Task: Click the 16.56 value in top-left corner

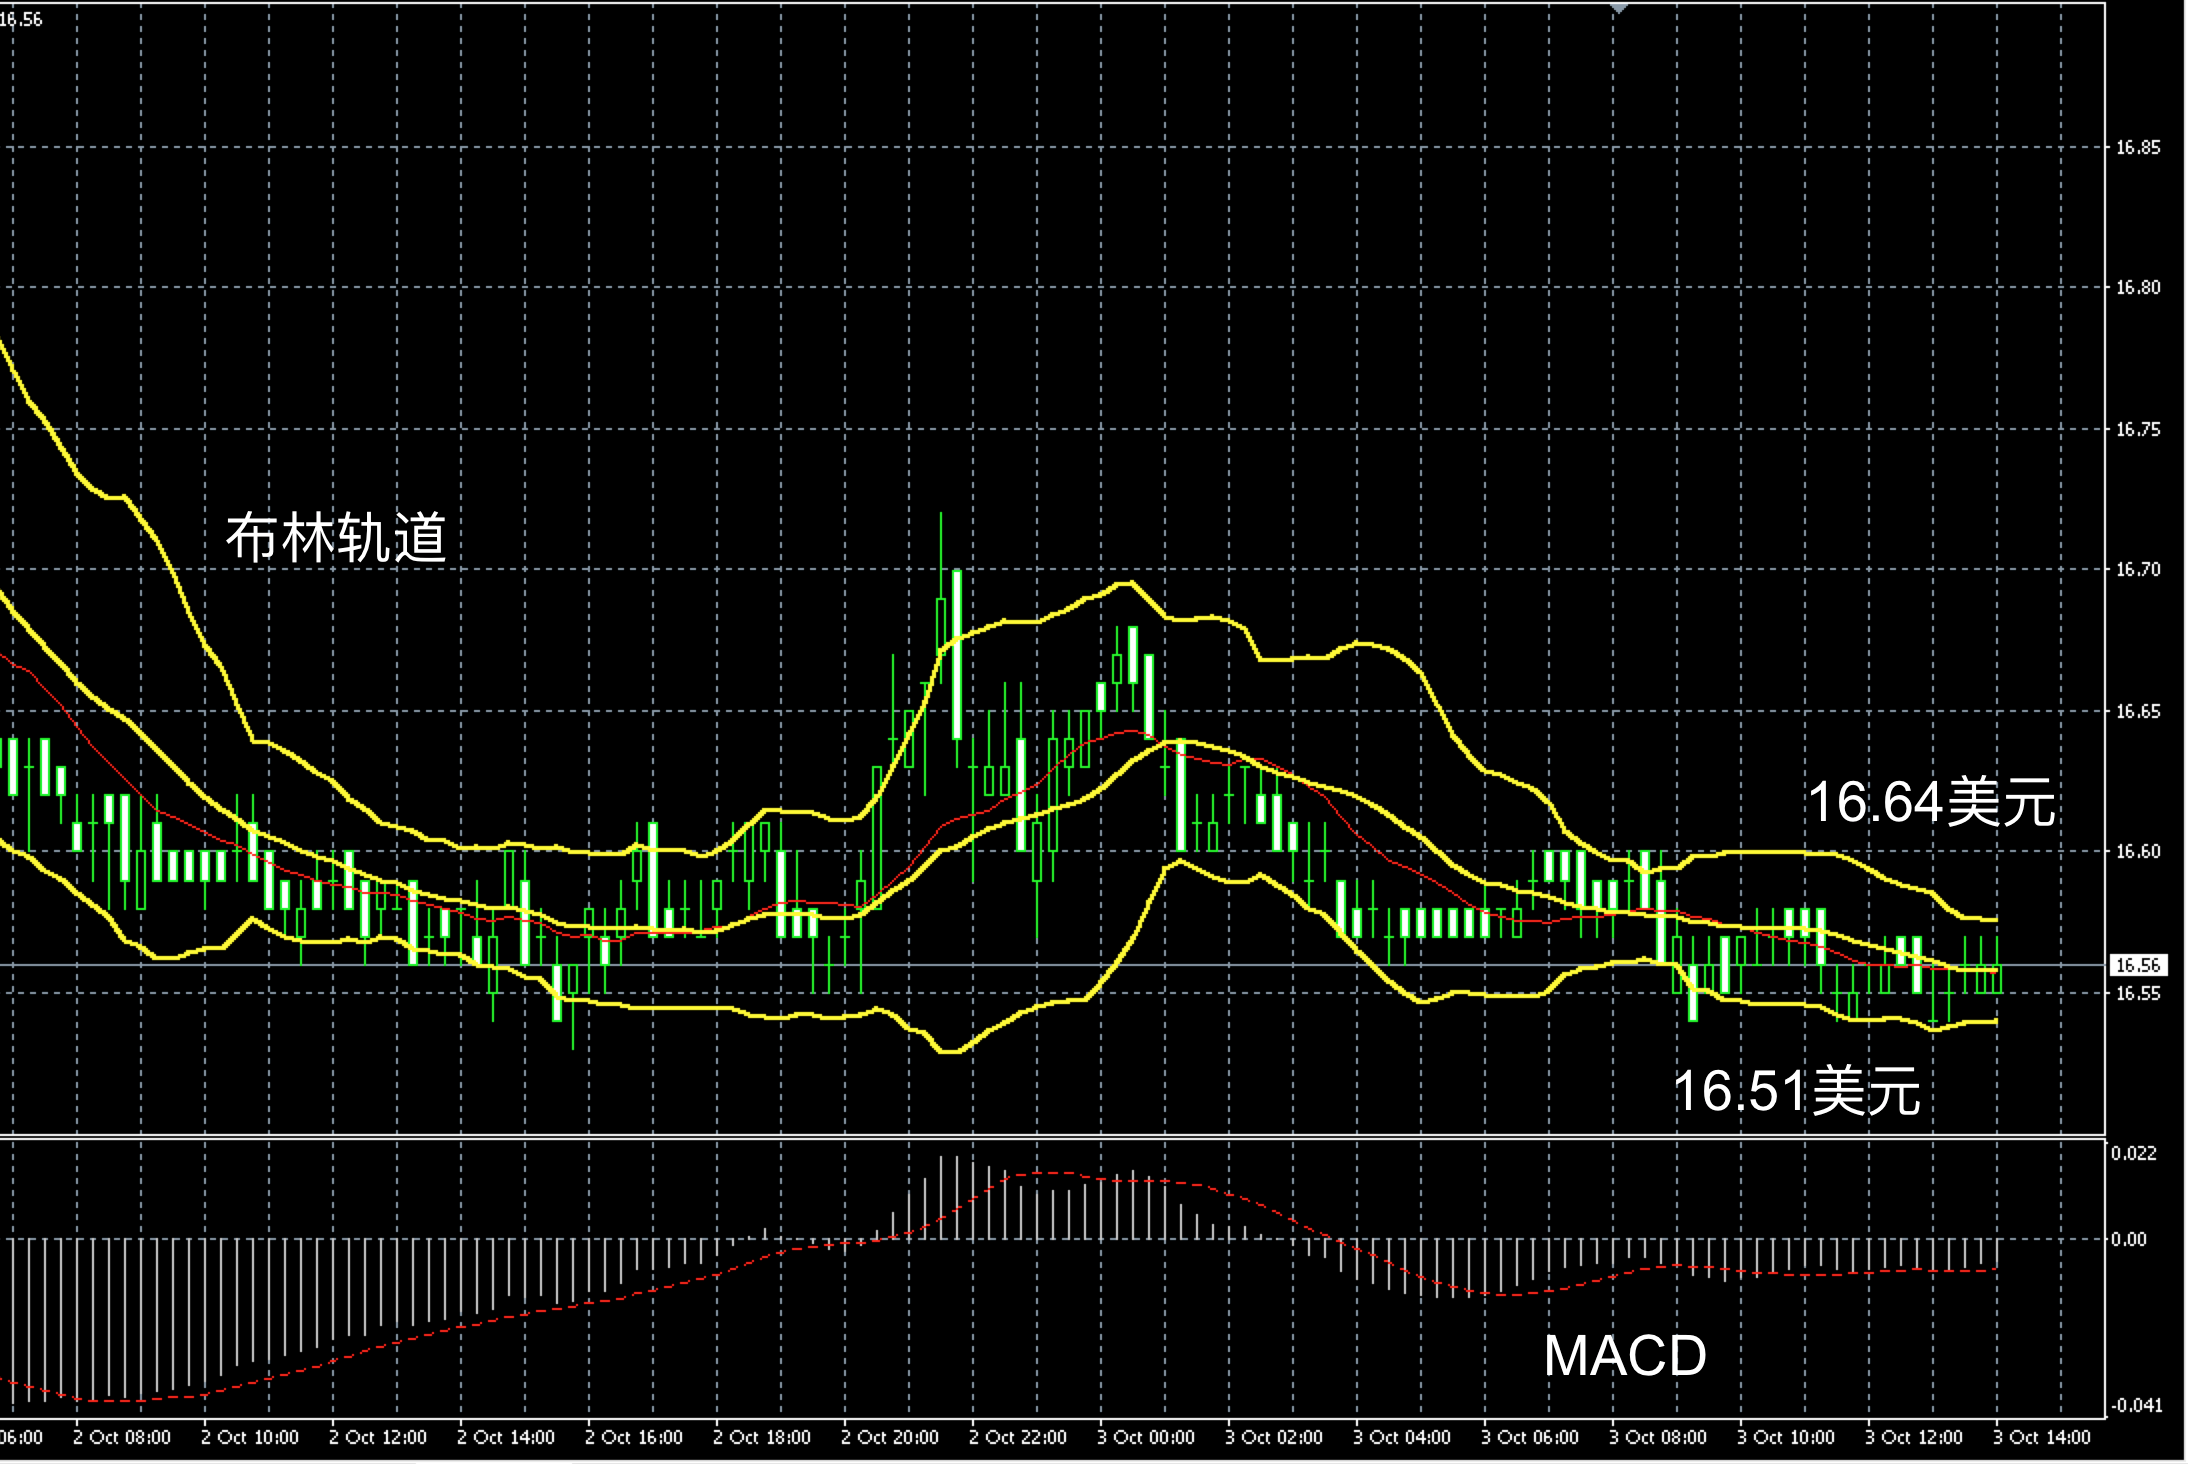Action: tap(21, 19)
